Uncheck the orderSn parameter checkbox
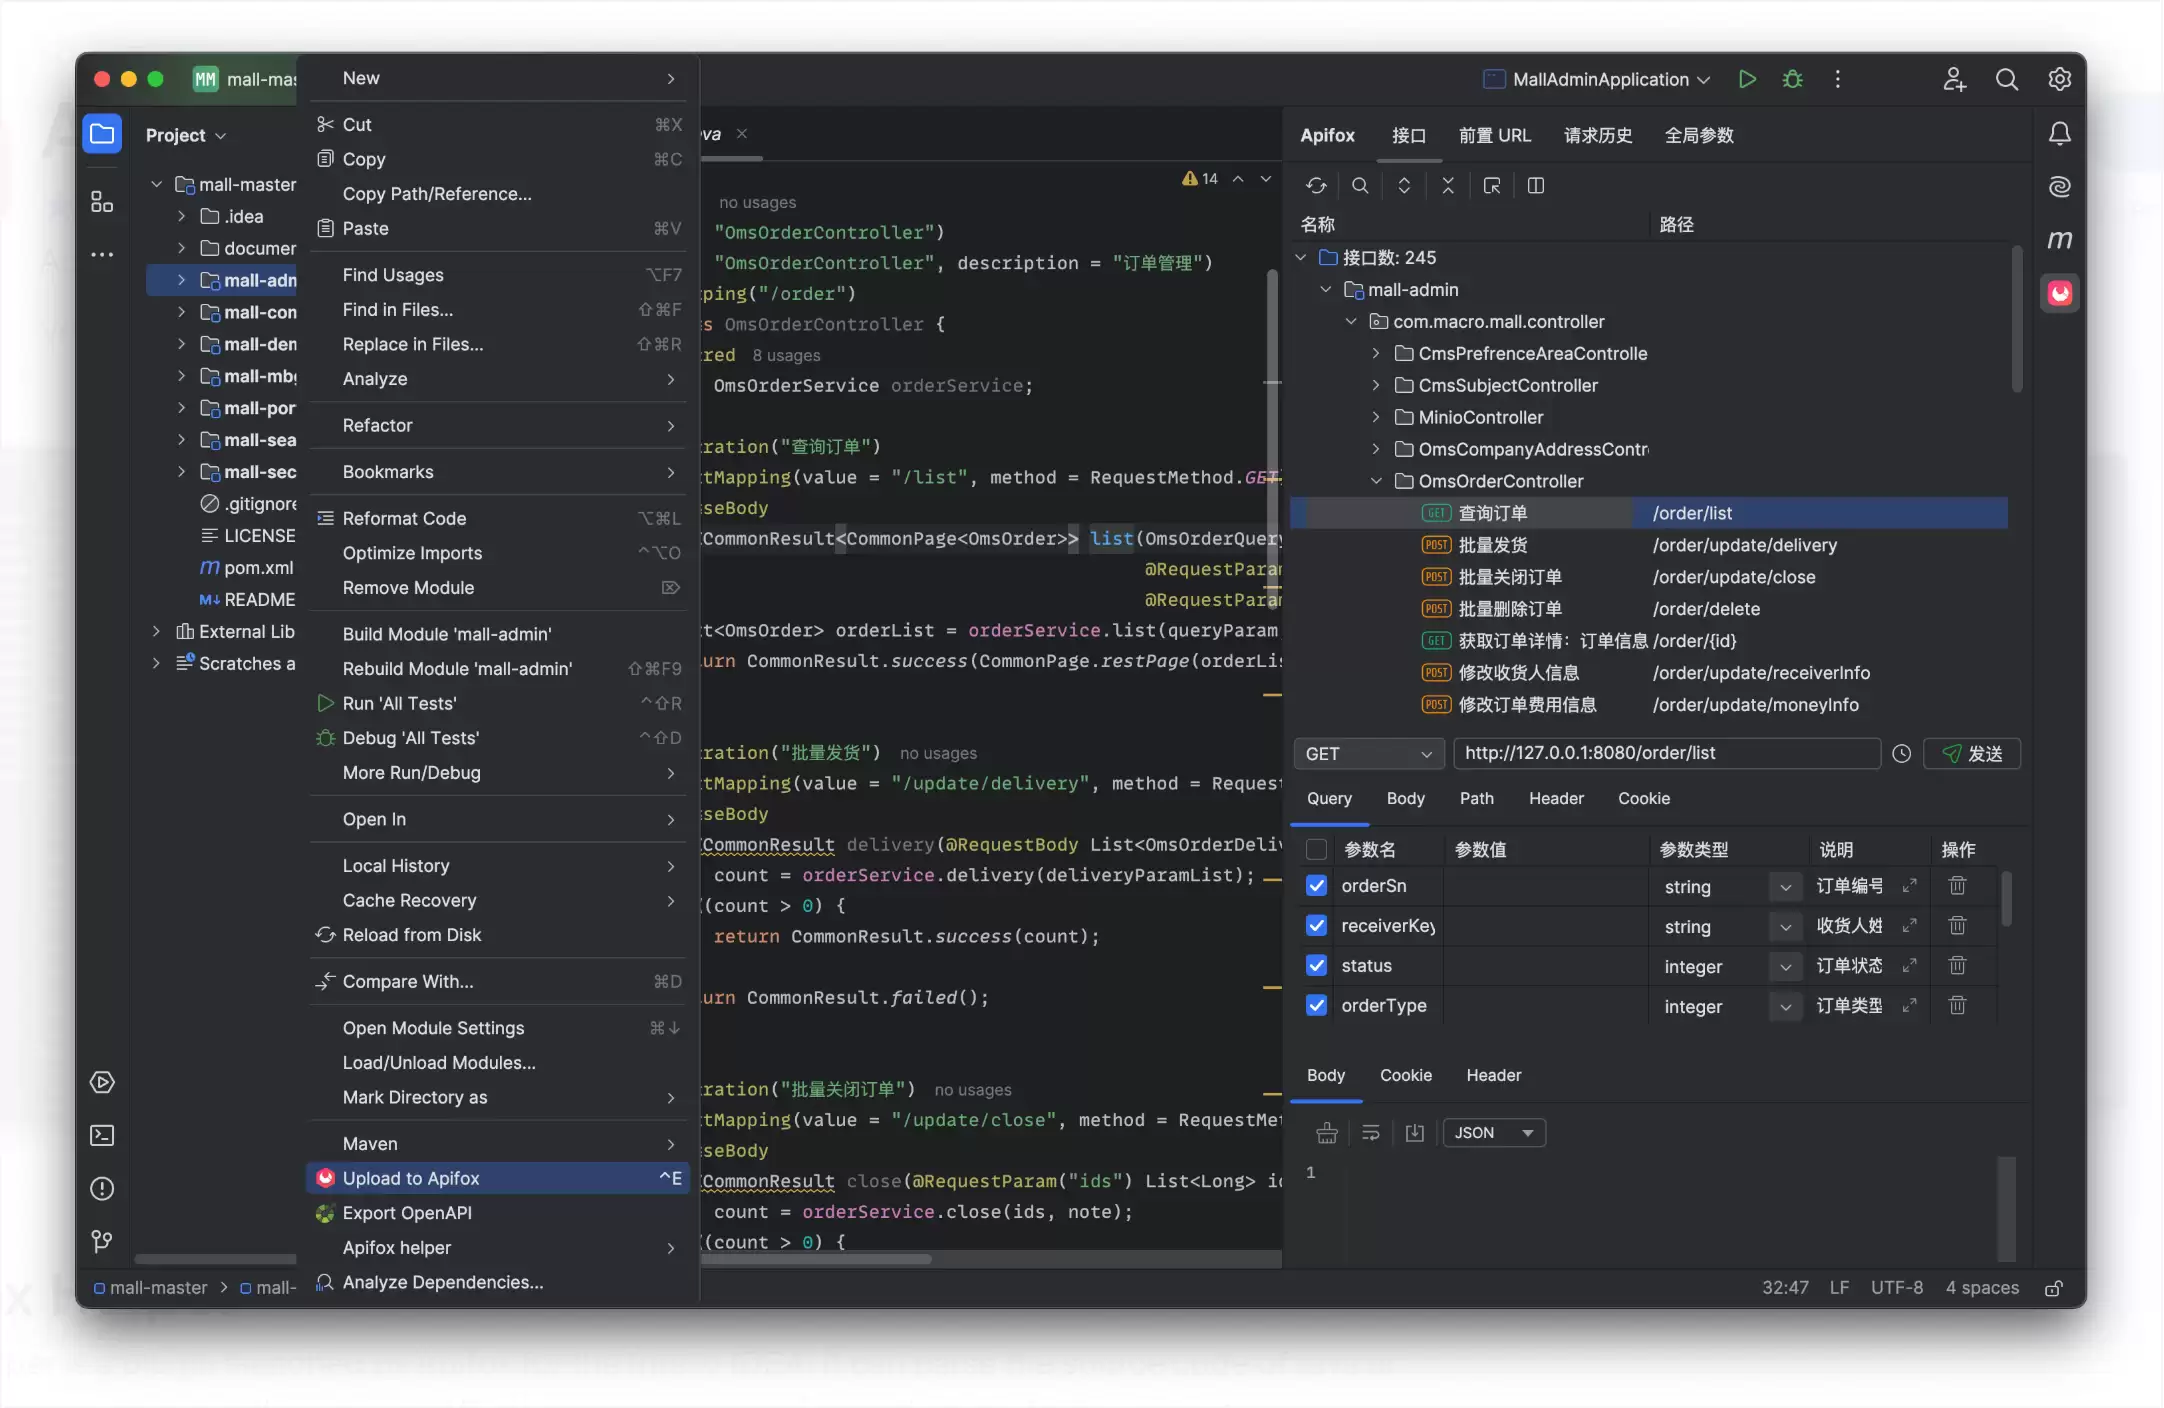Image resolution: width=2164 pixels, height=1408 pixels. click(1316, 886)
